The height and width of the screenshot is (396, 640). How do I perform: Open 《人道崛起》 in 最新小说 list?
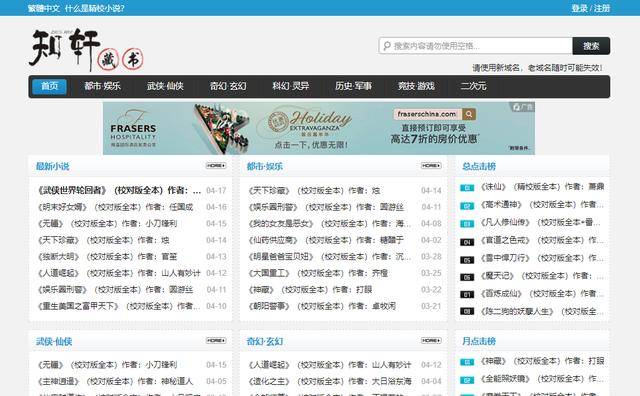pyautogui.click(x=119, y=273)
